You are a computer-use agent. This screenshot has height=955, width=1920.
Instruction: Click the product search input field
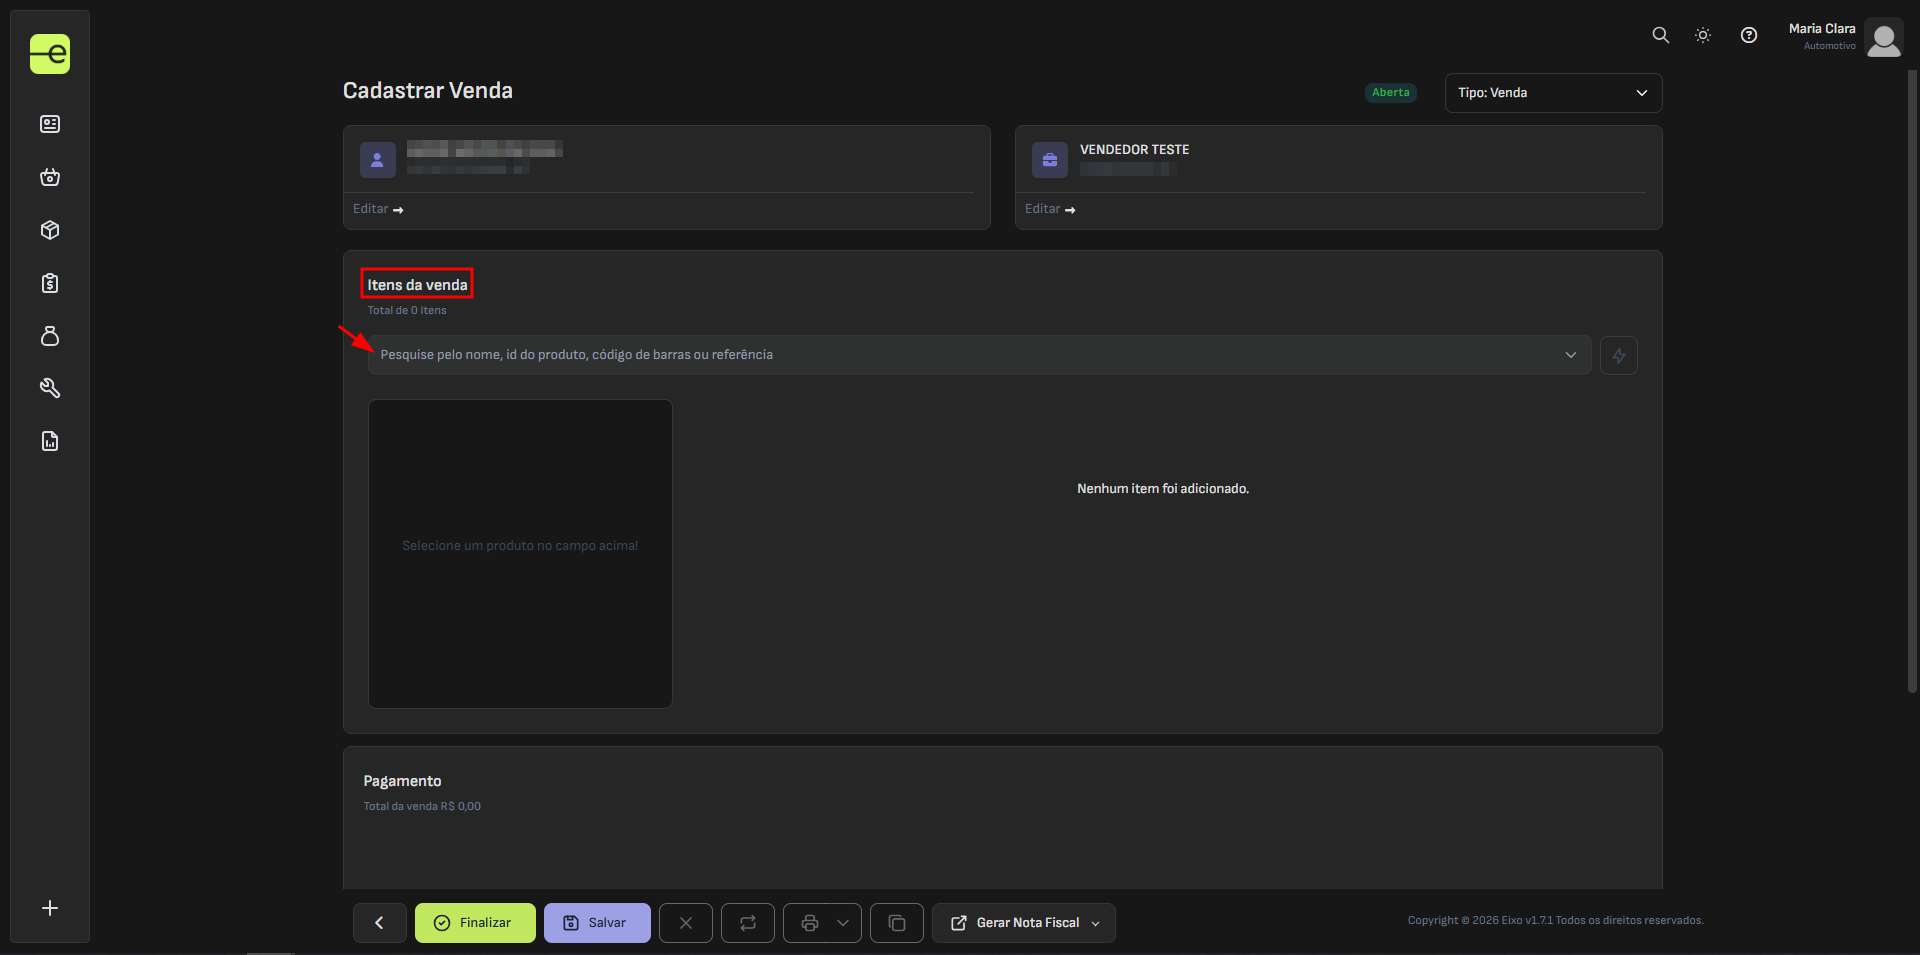[960, 355]
